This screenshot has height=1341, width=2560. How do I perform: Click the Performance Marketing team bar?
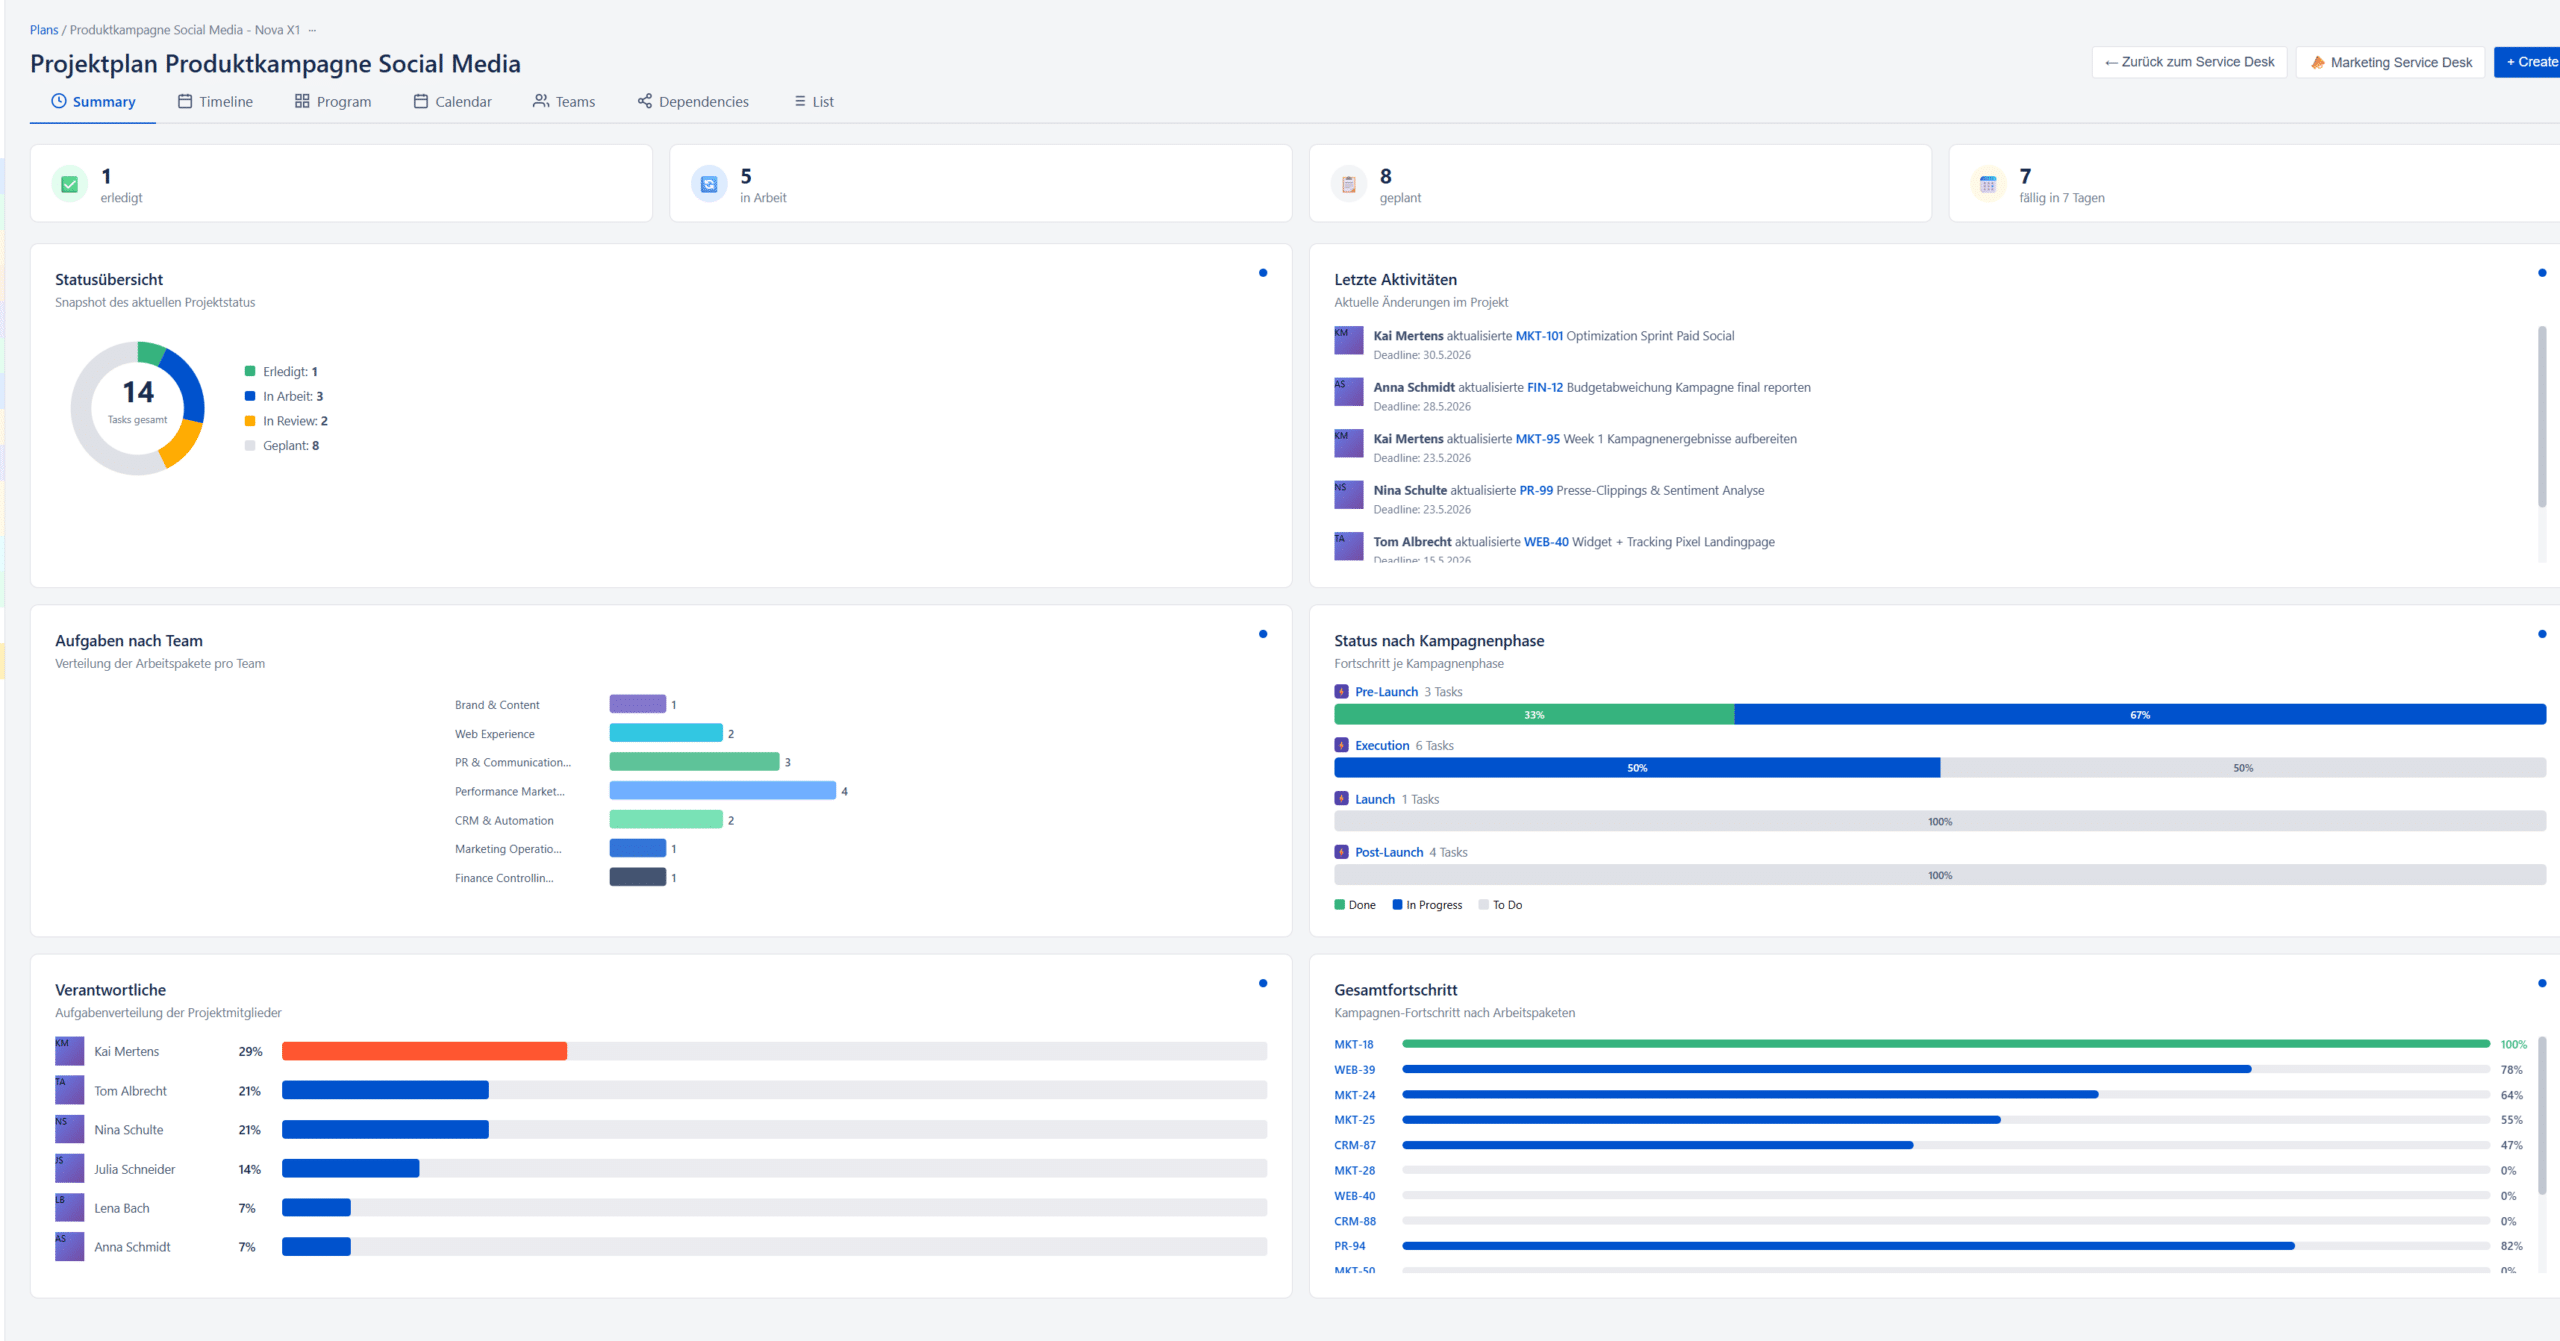tap(722, 791)
